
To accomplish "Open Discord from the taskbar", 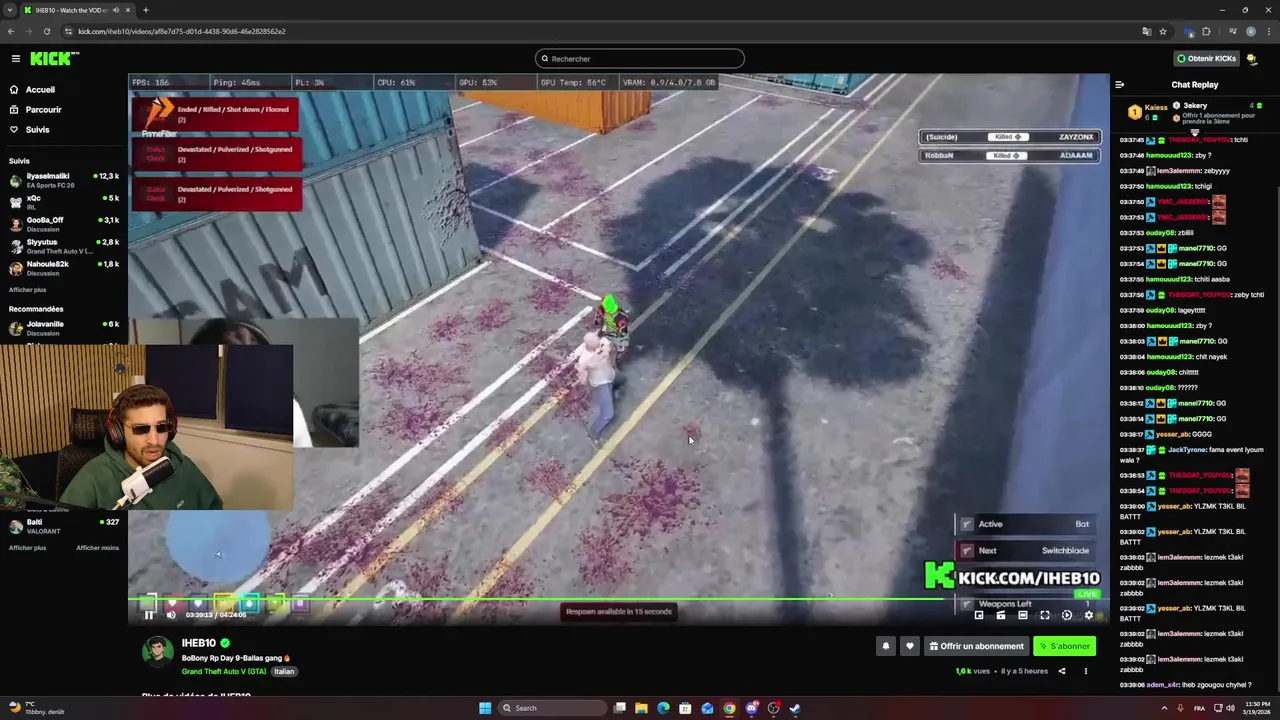I will [x=751, y=708].
